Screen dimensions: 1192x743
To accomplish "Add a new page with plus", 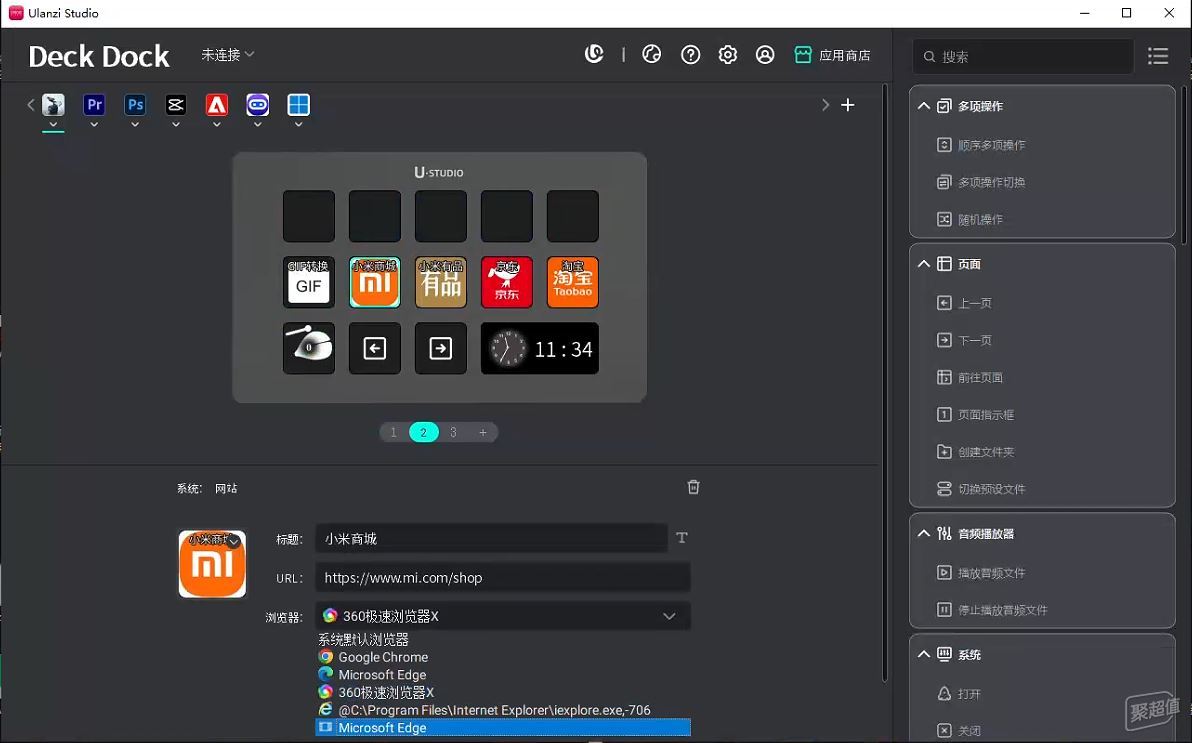I will point(483,432).
